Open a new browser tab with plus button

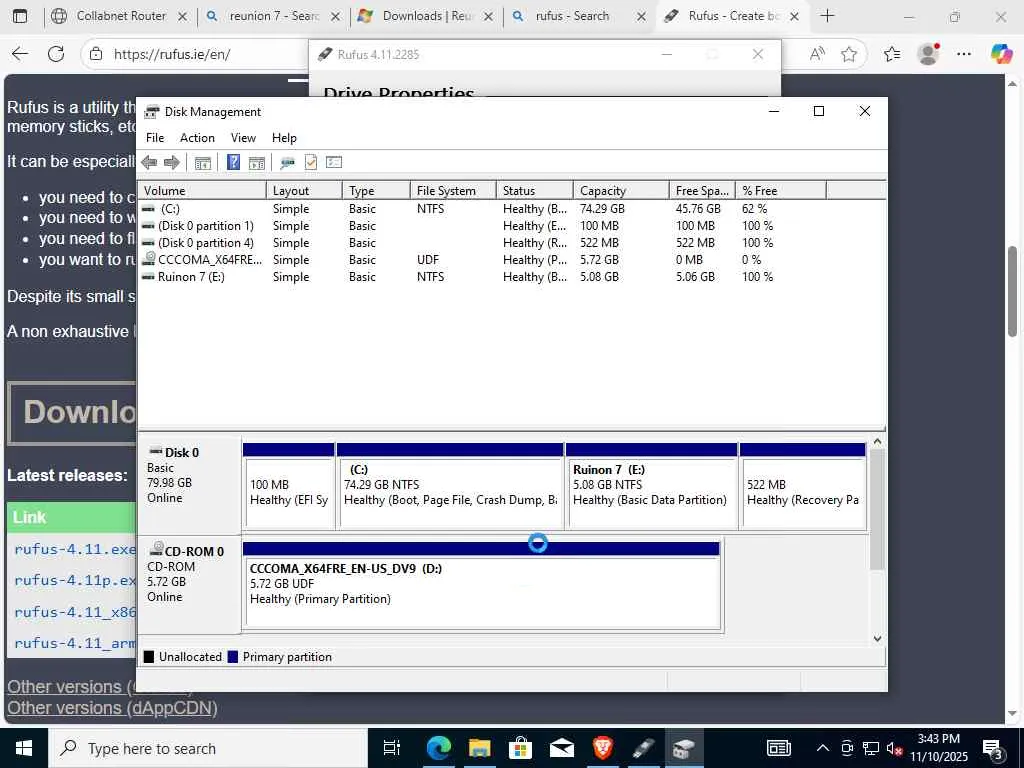(827, 16)
